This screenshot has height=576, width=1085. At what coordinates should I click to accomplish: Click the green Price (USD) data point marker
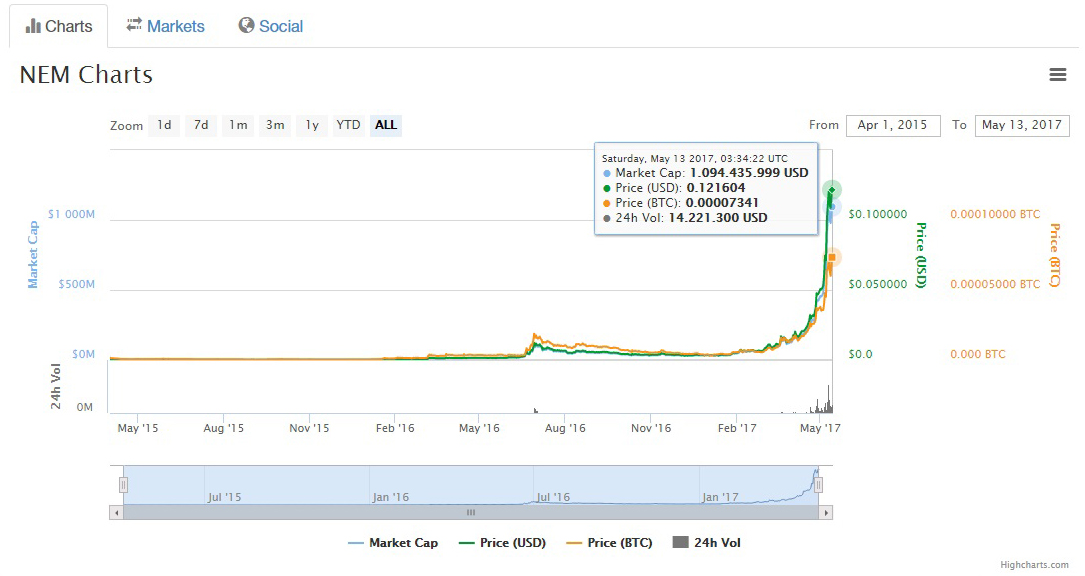832,190
